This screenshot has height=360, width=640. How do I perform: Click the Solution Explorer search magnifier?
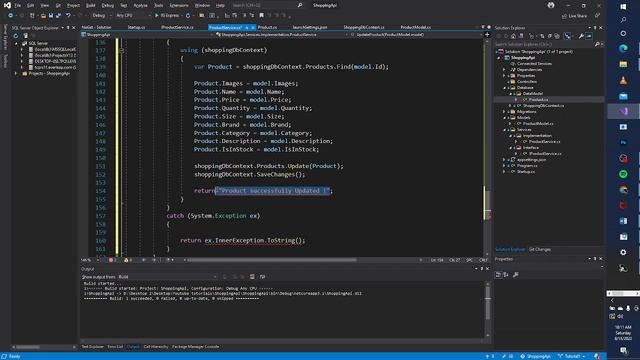click(597, 44)
